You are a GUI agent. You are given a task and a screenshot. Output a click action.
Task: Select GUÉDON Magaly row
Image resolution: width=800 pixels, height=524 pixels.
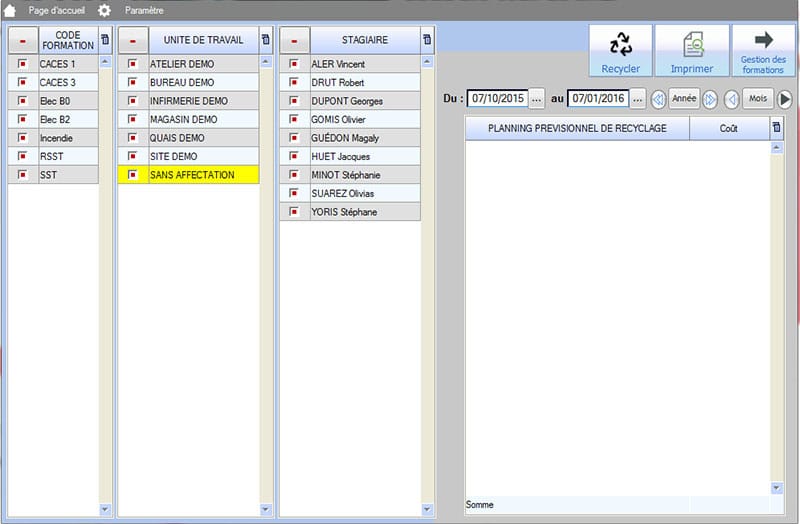click(350, 138)
